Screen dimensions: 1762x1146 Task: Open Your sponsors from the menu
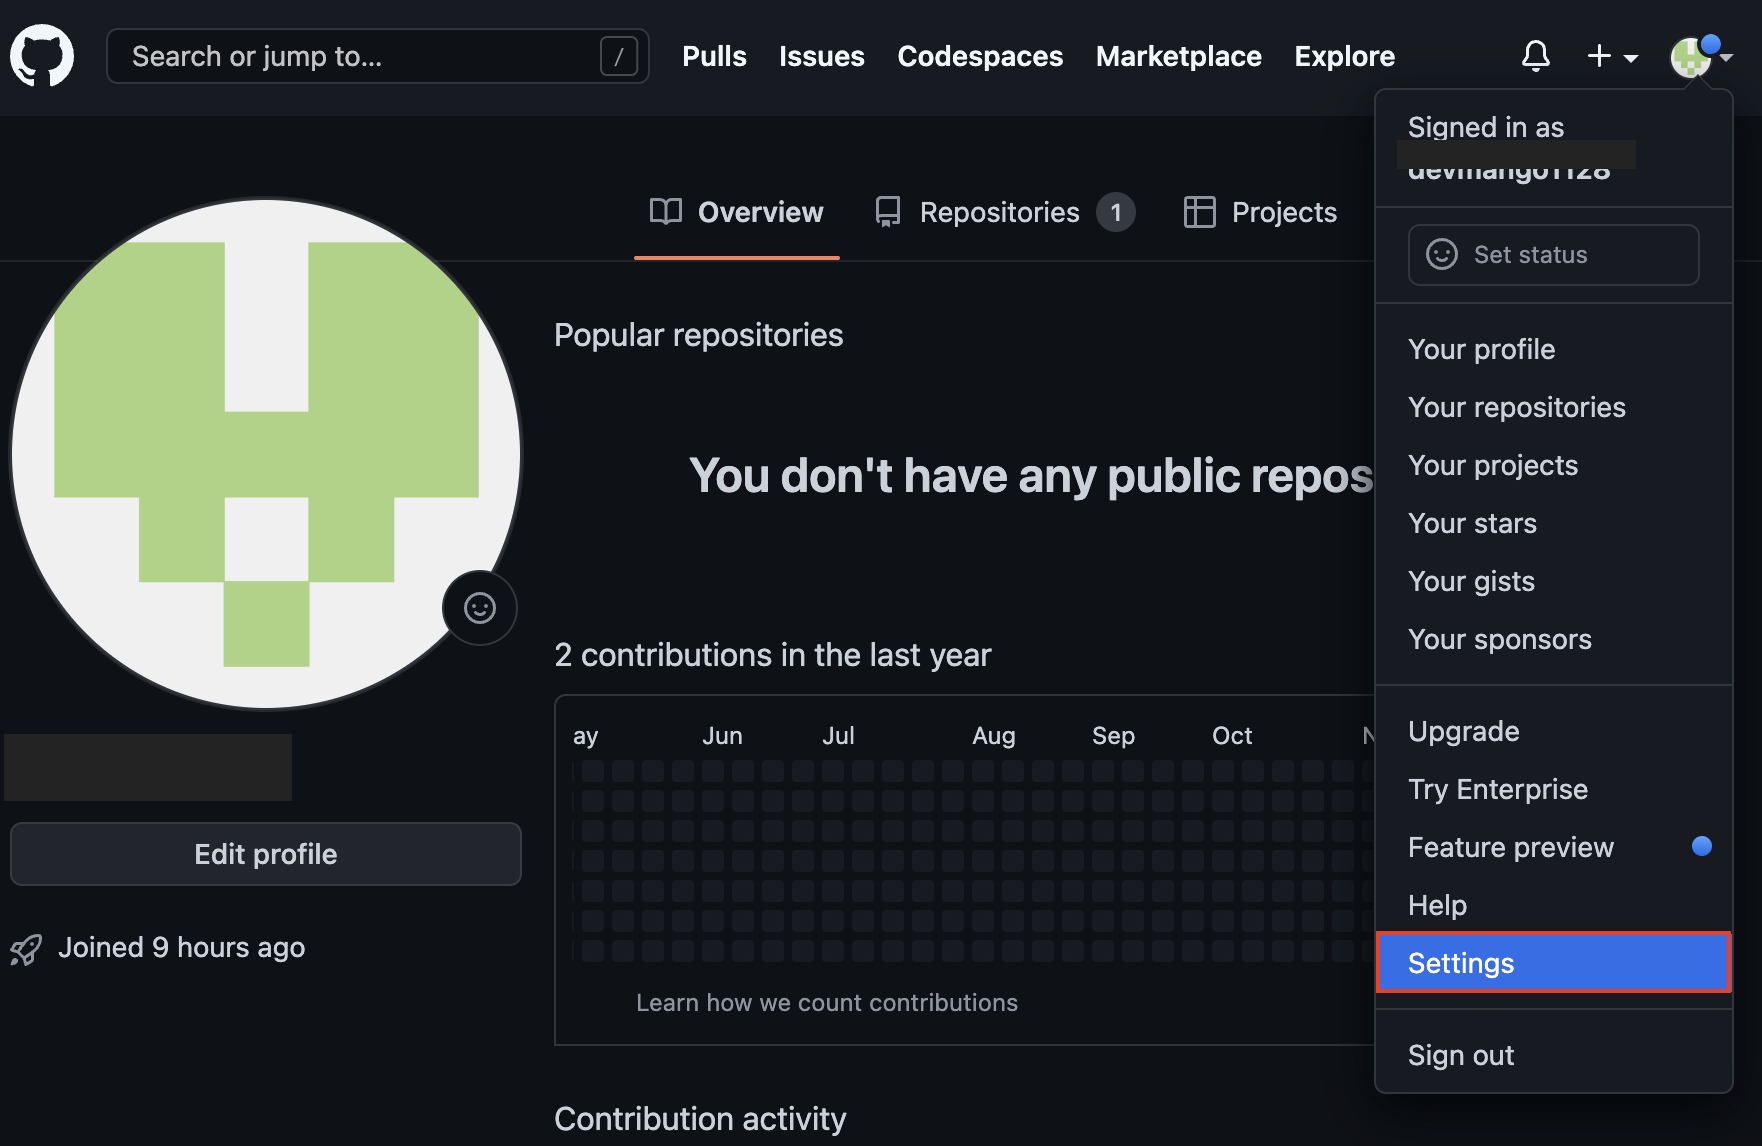(x=1554, y=639)
